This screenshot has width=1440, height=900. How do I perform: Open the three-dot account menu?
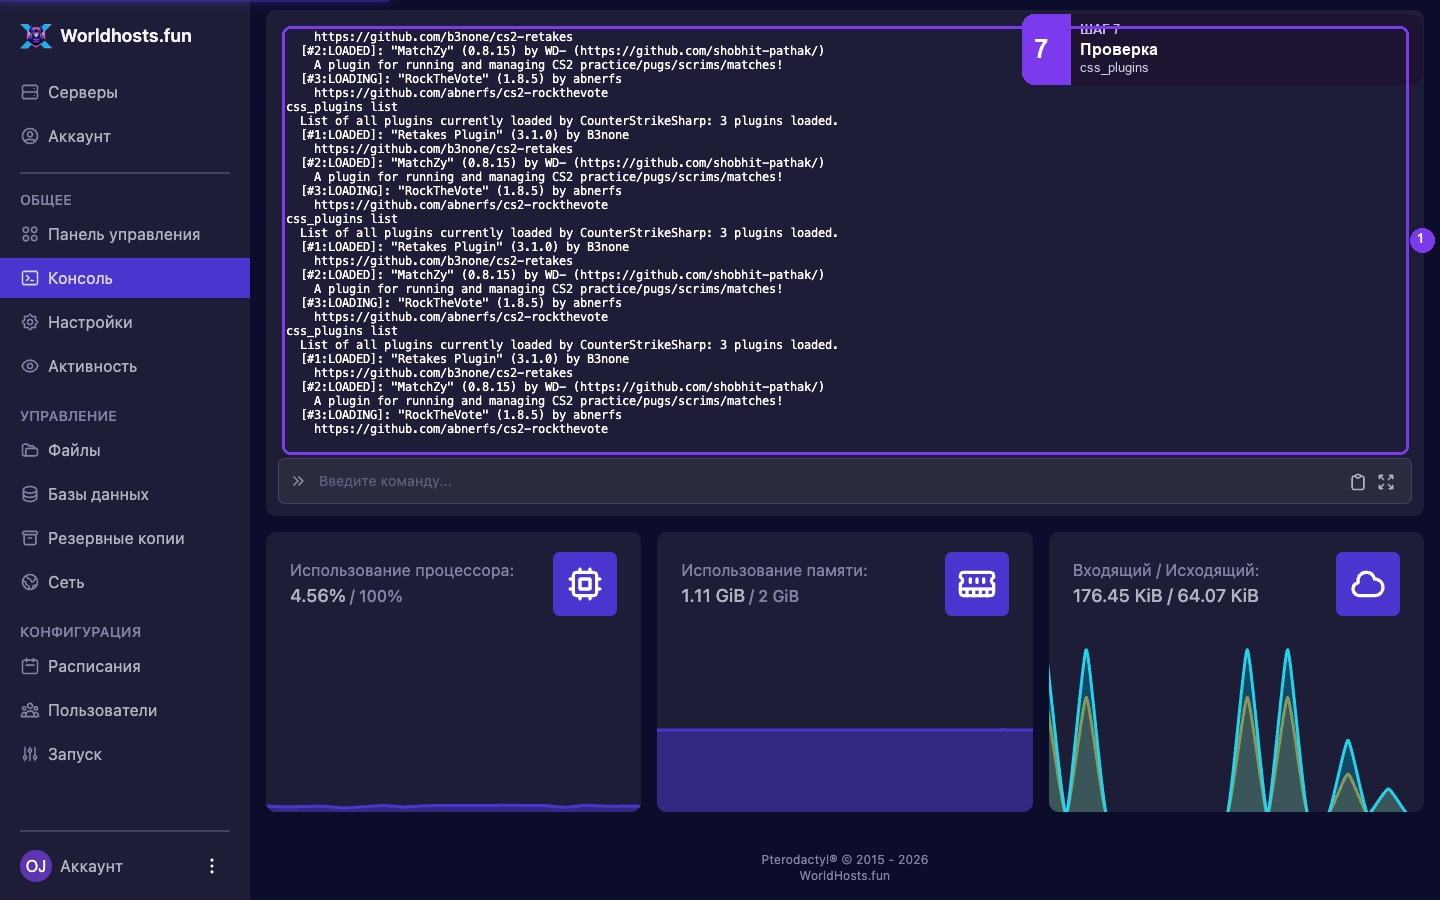[211, 866]
